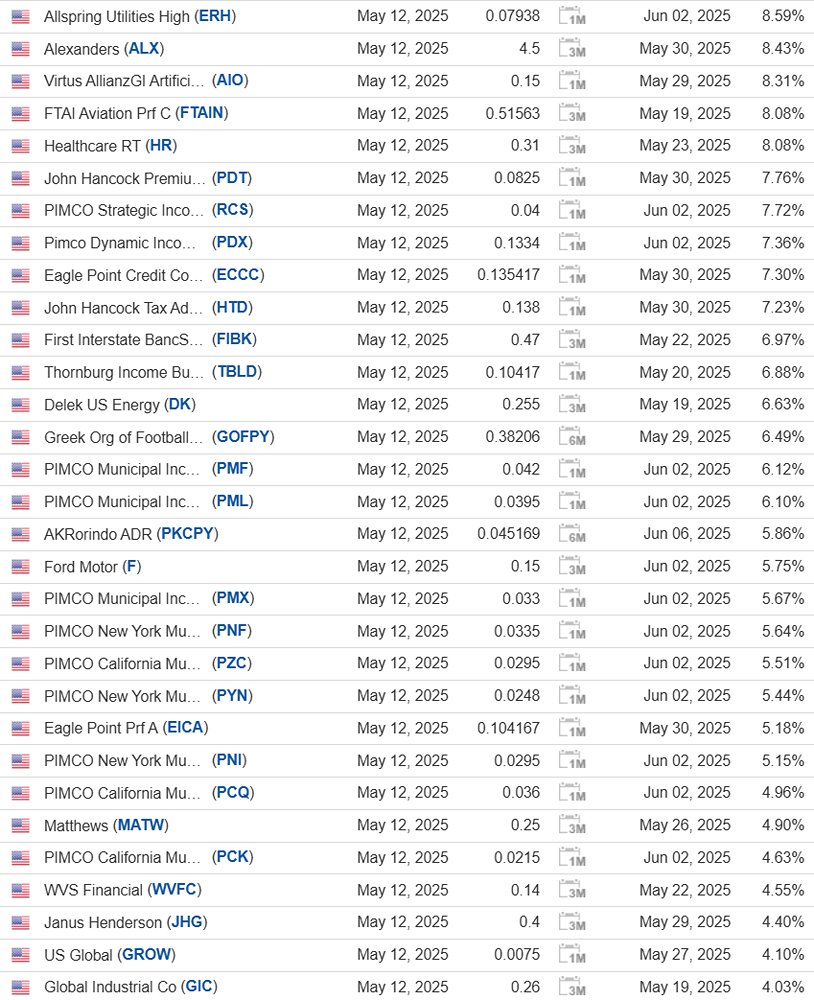The width and height of the screenshot is (814, 1000).
Task: Click the 3M calendar icon for Global Industrial Co
Action: tap(572, 988)
